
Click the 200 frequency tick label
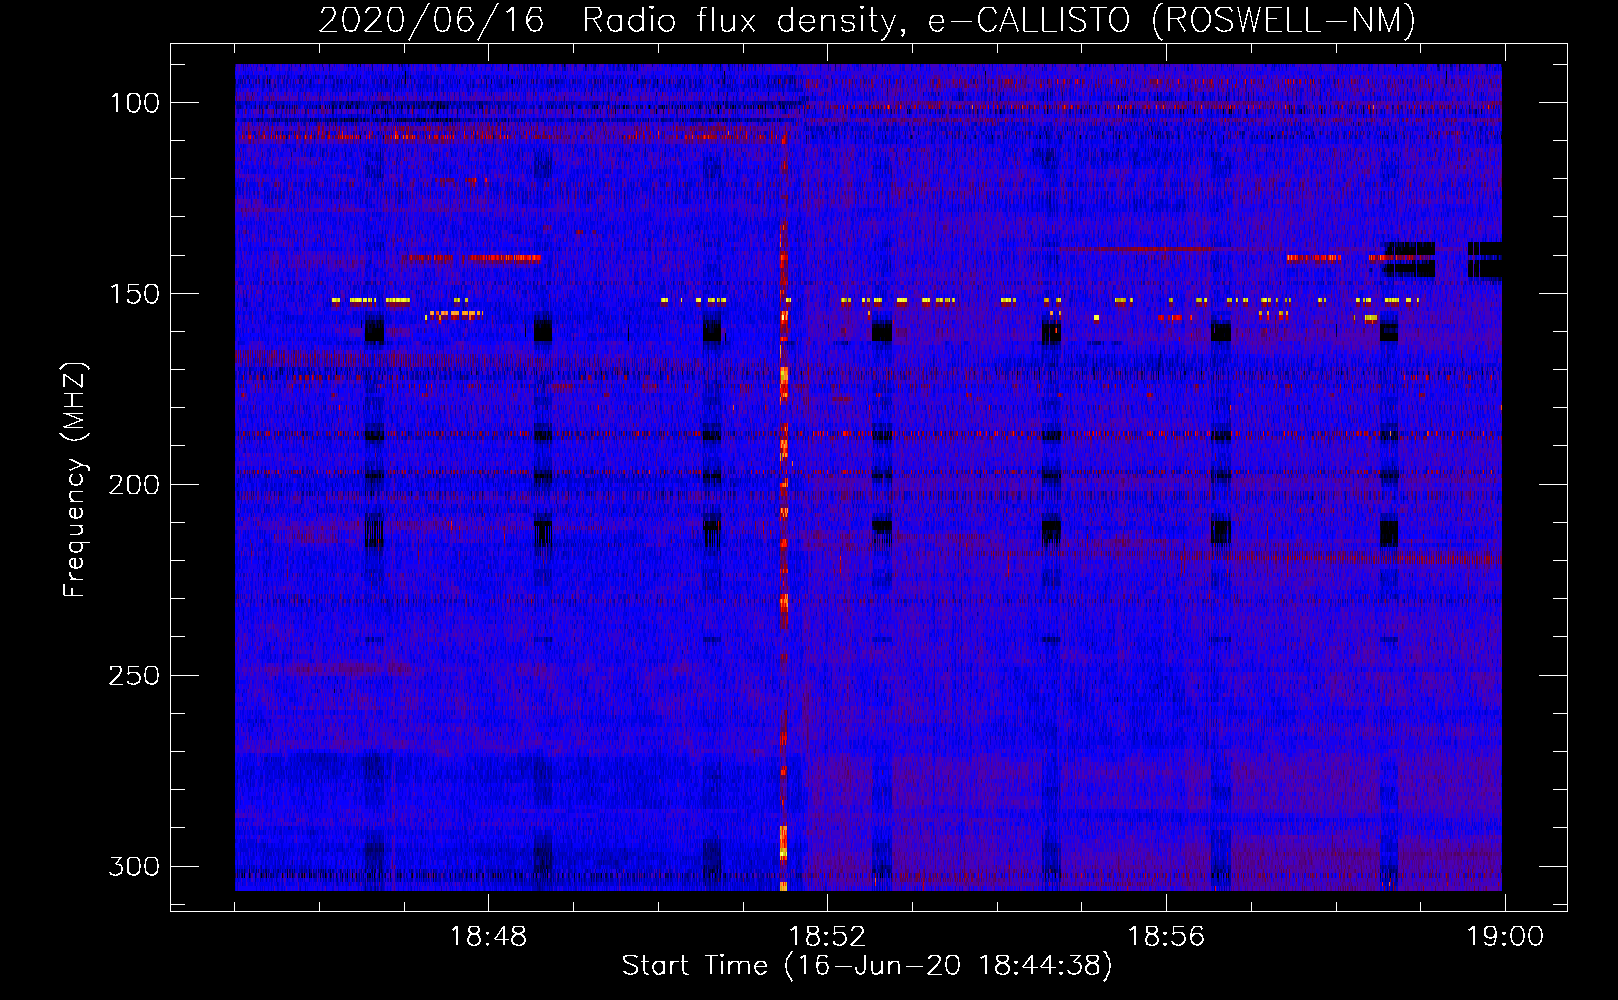(134, 485)
